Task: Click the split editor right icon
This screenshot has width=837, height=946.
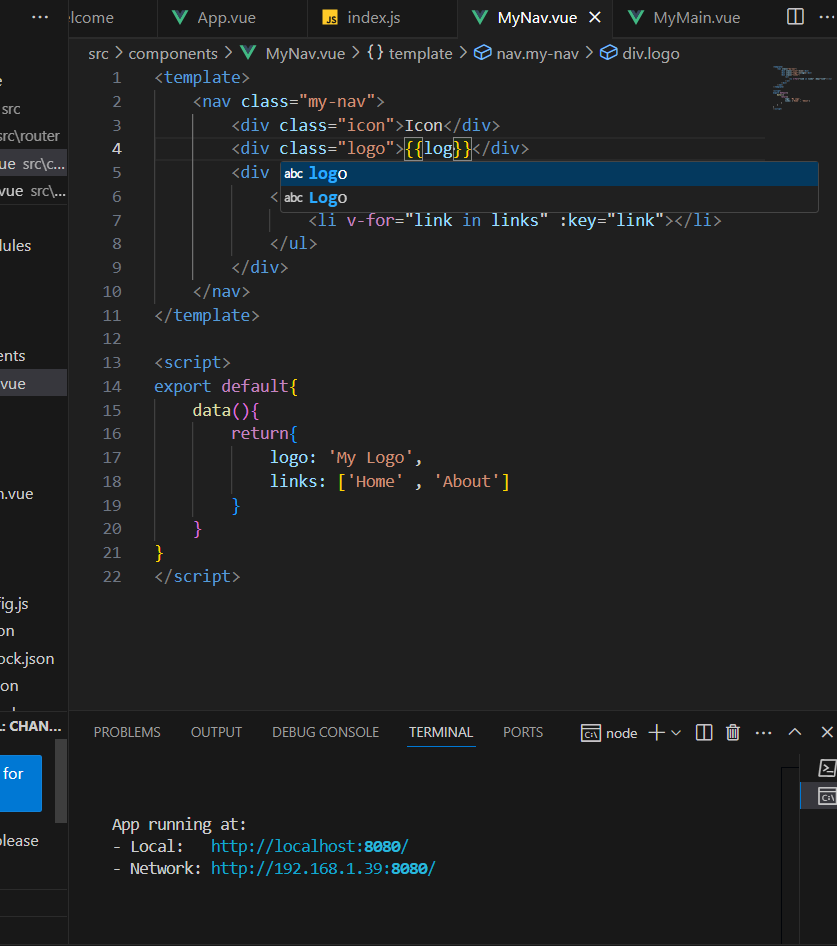Action: pyautogui.click(x=795, y=17)
